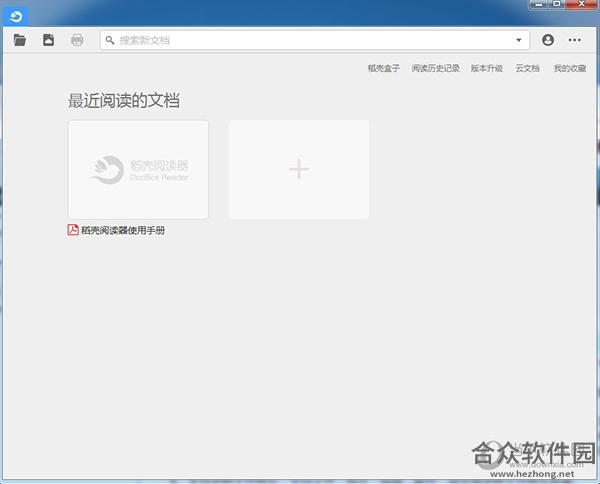
Task: Click the print icon in toolbar
Action: click(x=77, y=40)
